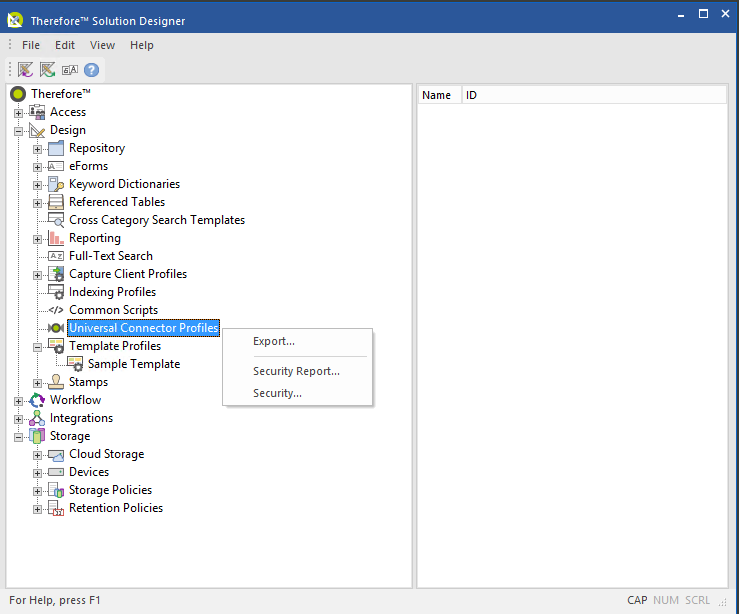Click the translation toolbar icon
The height and width of the screenshot is (614, 739).
click(x=69, y=70)
